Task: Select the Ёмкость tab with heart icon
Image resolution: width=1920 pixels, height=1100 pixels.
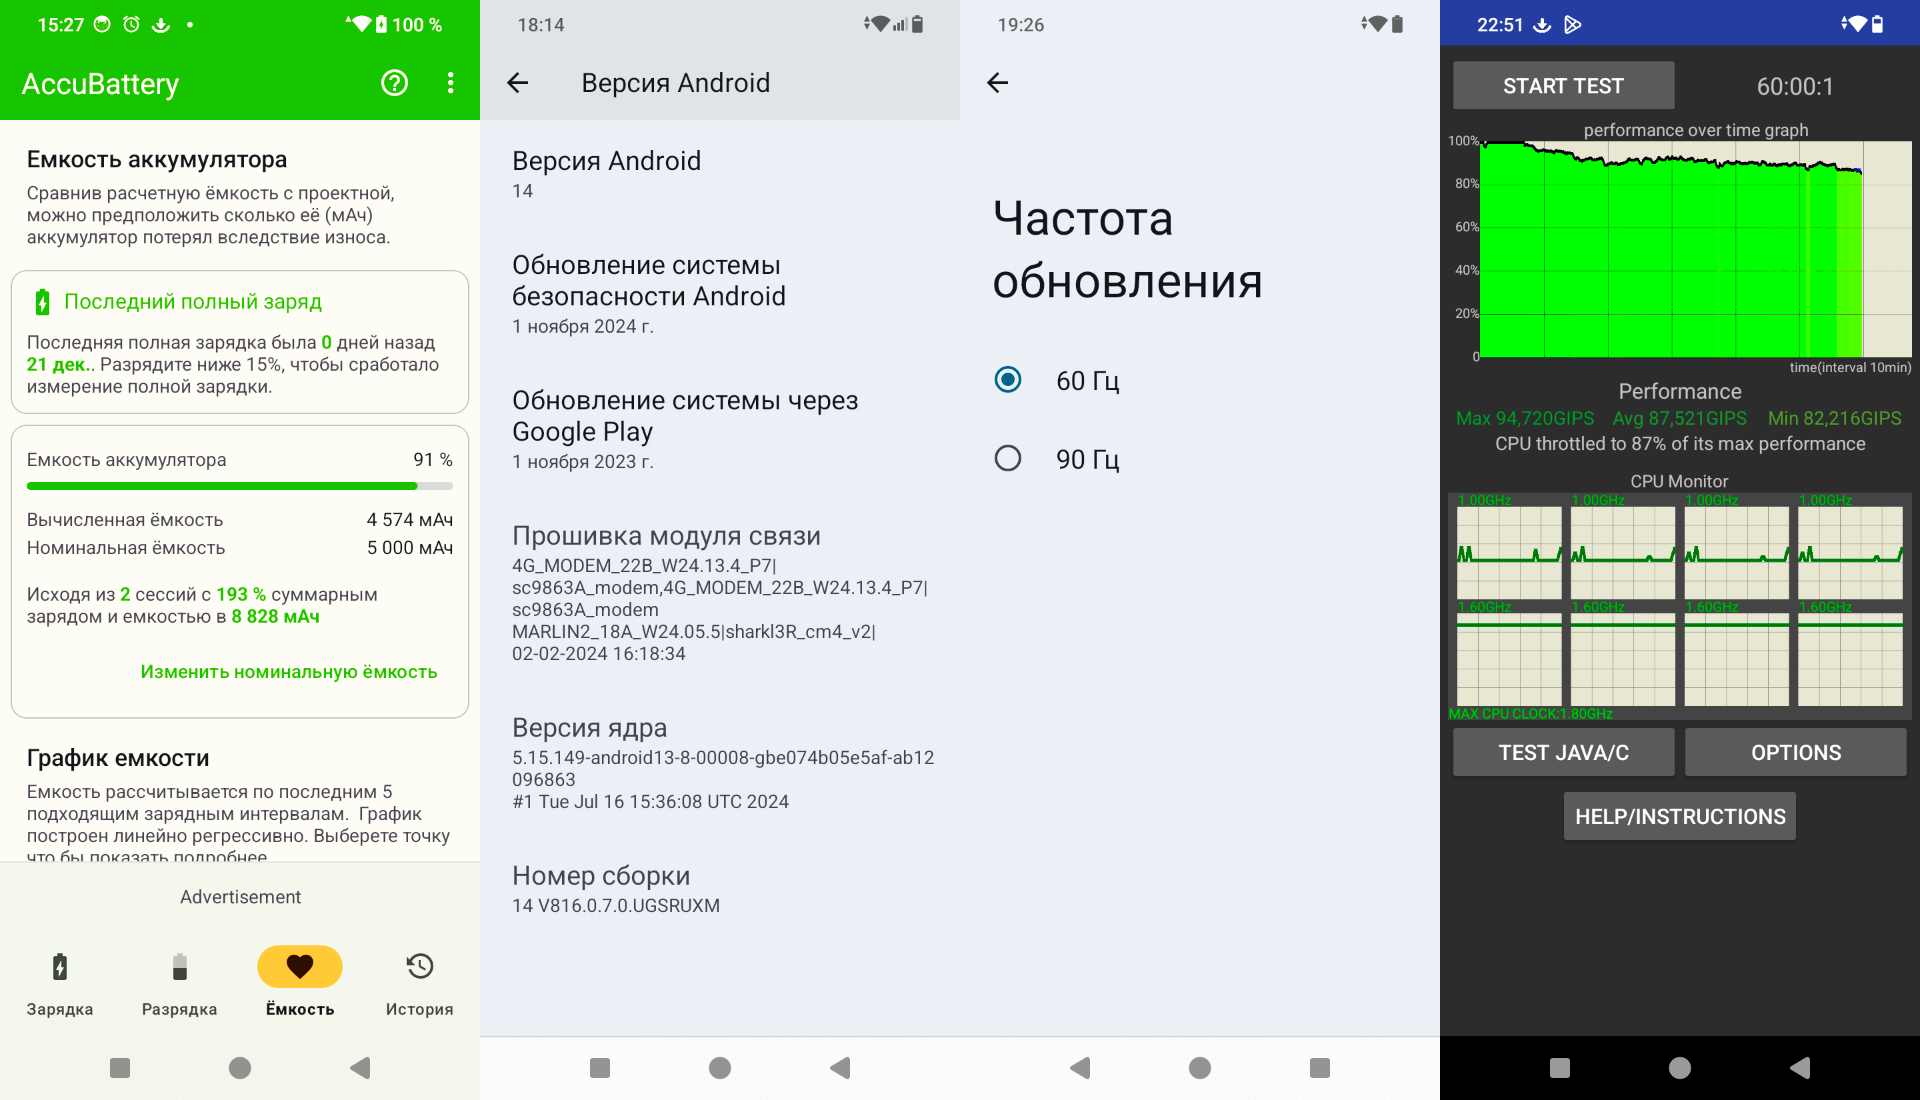Action: coord(300,985)
